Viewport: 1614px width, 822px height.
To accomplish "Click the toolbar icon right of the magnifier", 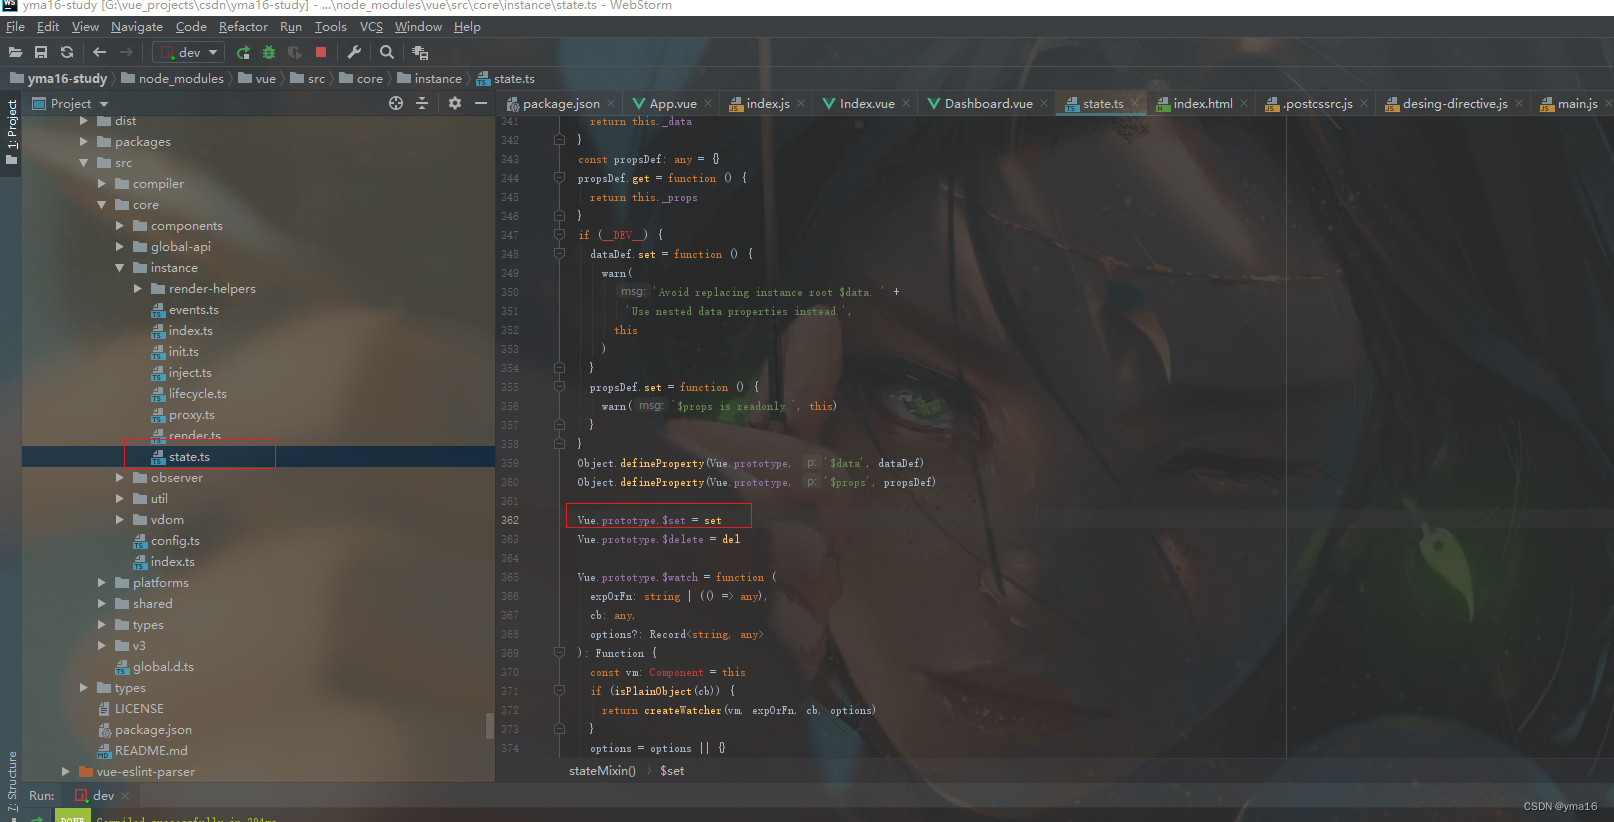I will (420, 52).
